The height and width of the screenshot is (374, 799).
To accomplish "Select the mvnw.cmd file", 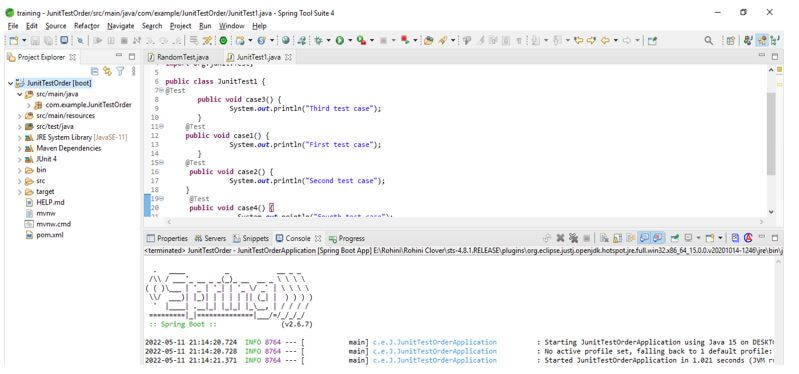I will click(x=53, y=224).
